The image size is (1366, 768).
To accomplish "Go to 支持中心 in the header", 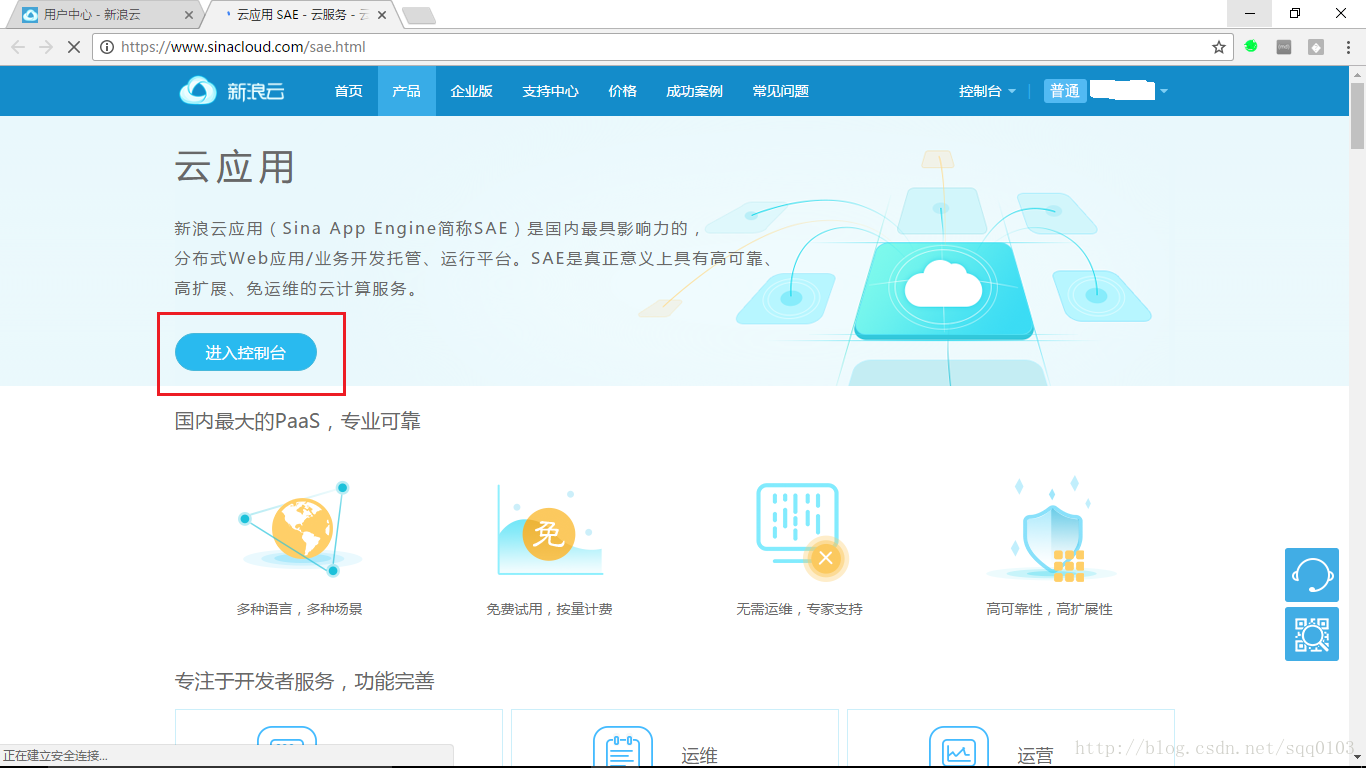I will 550,91.
